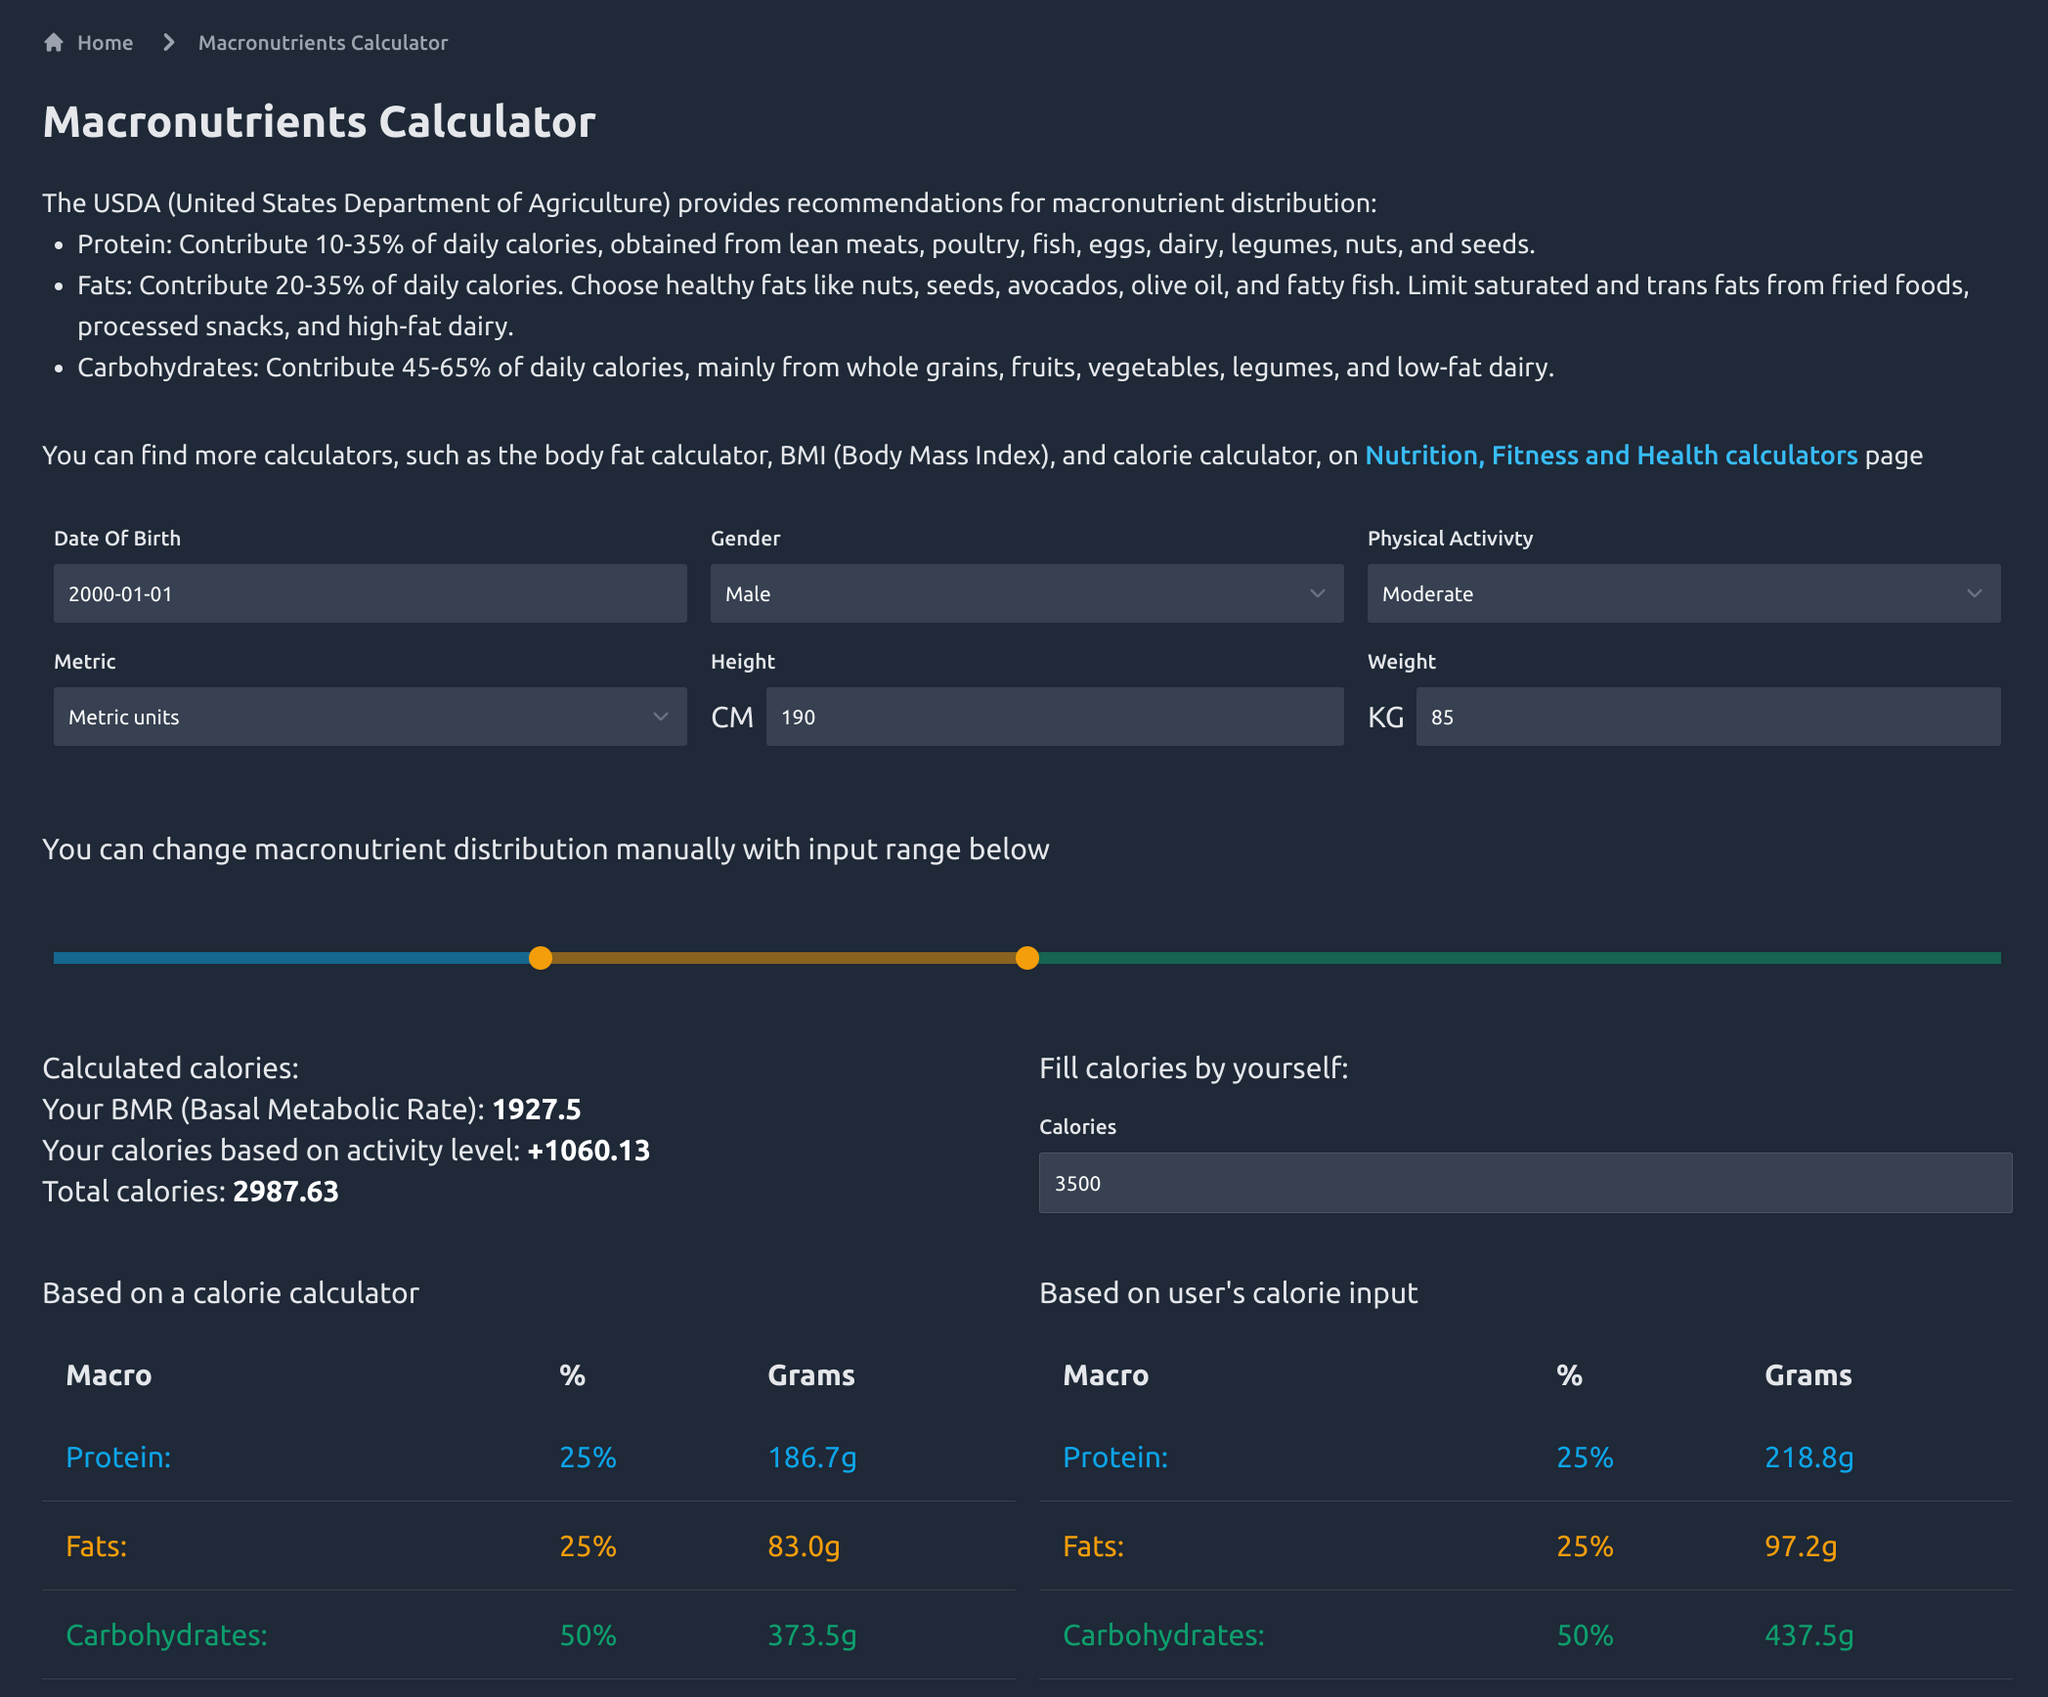Click the 373.5g carbohydrates grams cell
Viewport: 2048px width, 1697px height.
point(812,1635)
